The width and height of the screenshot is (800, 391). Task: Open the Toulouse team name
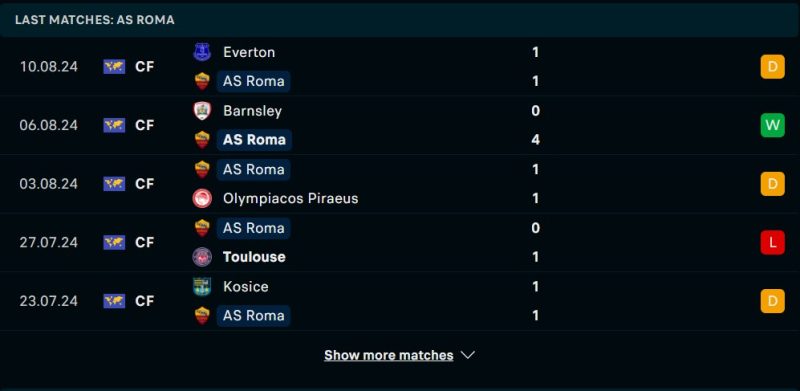254,257
